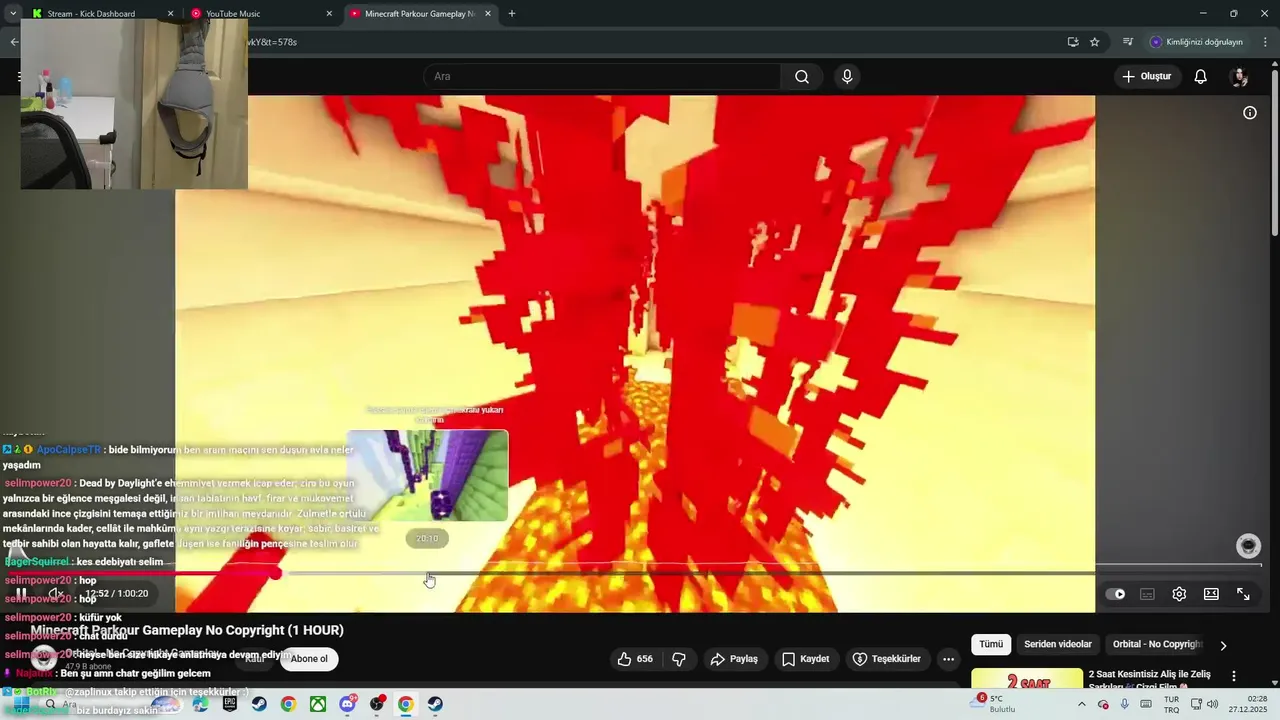Open Xbox app from taskbar
Viewport: 1280px width, 720px height.
tap(317, 704)
